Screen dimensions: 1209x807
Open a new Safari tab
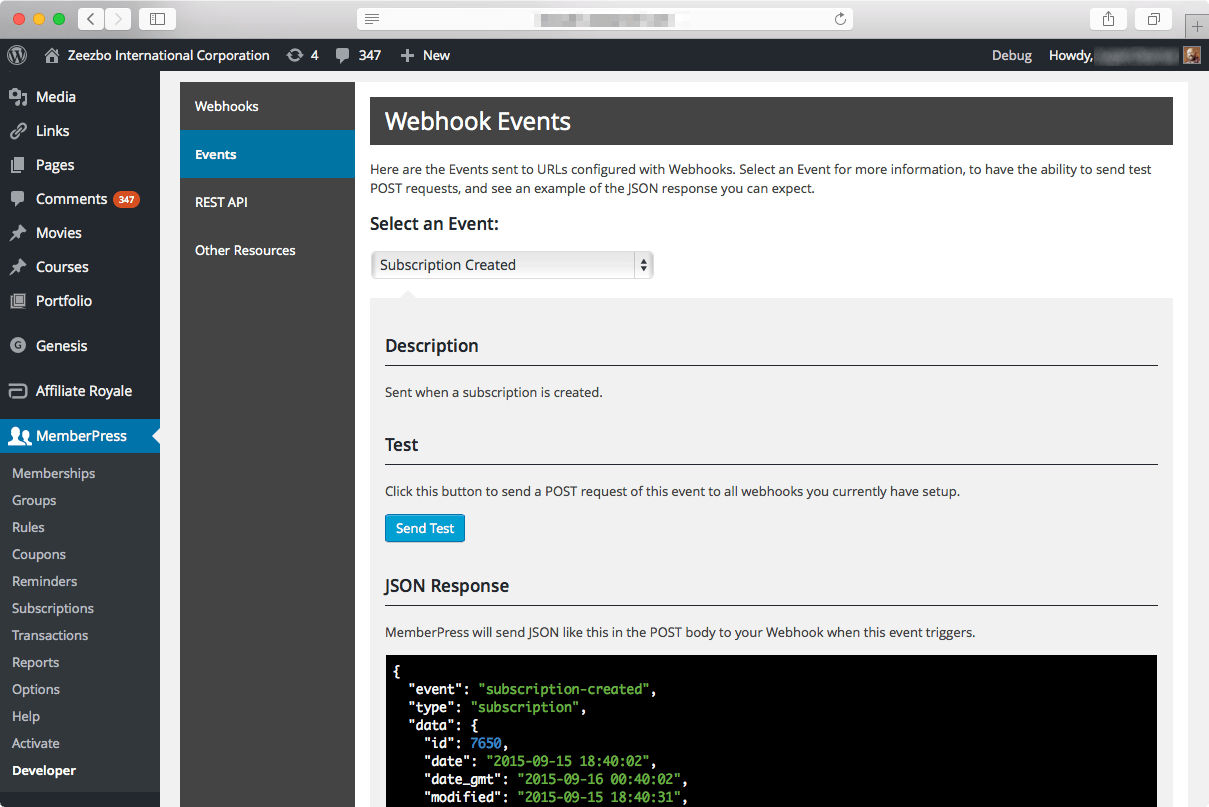1197,26
